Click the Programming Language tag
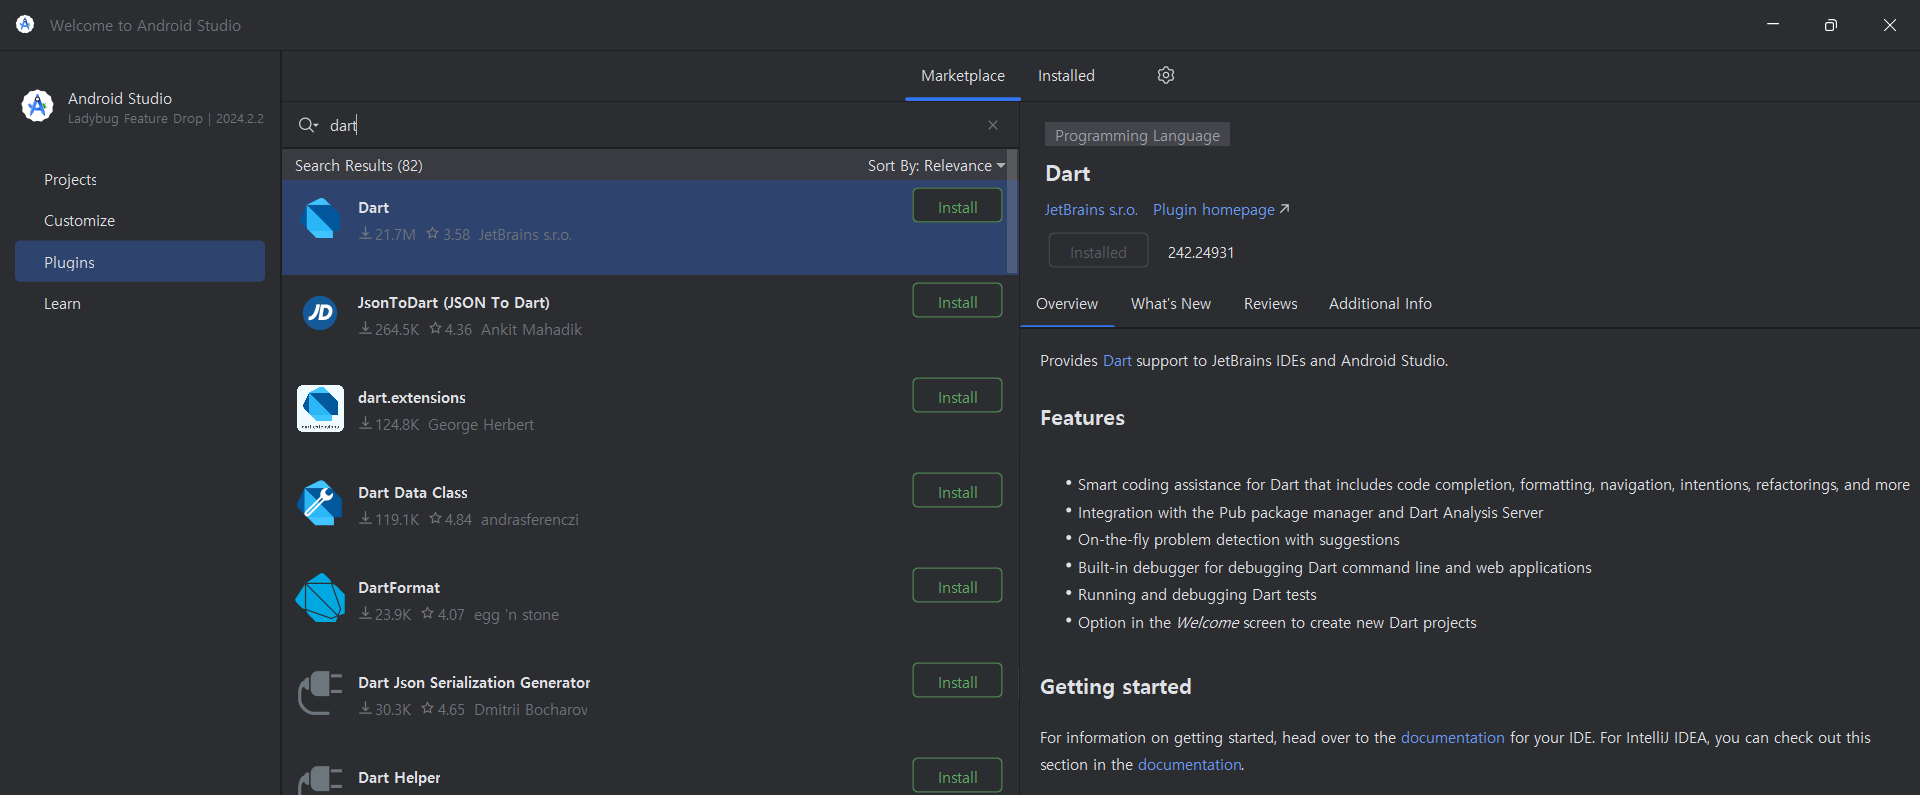The image size is (1920, 795). (1137, 135)
